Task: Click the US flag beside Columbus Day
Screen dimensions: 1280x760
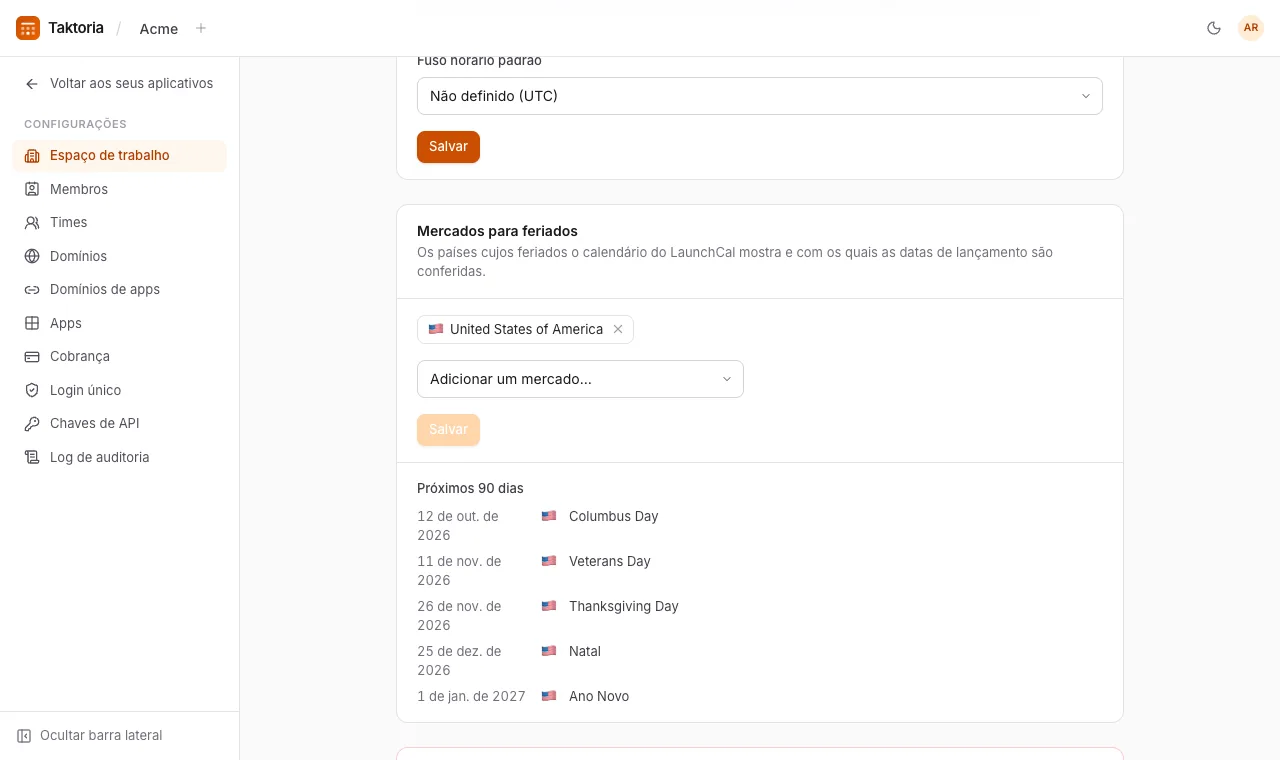Action: point(549,516)
